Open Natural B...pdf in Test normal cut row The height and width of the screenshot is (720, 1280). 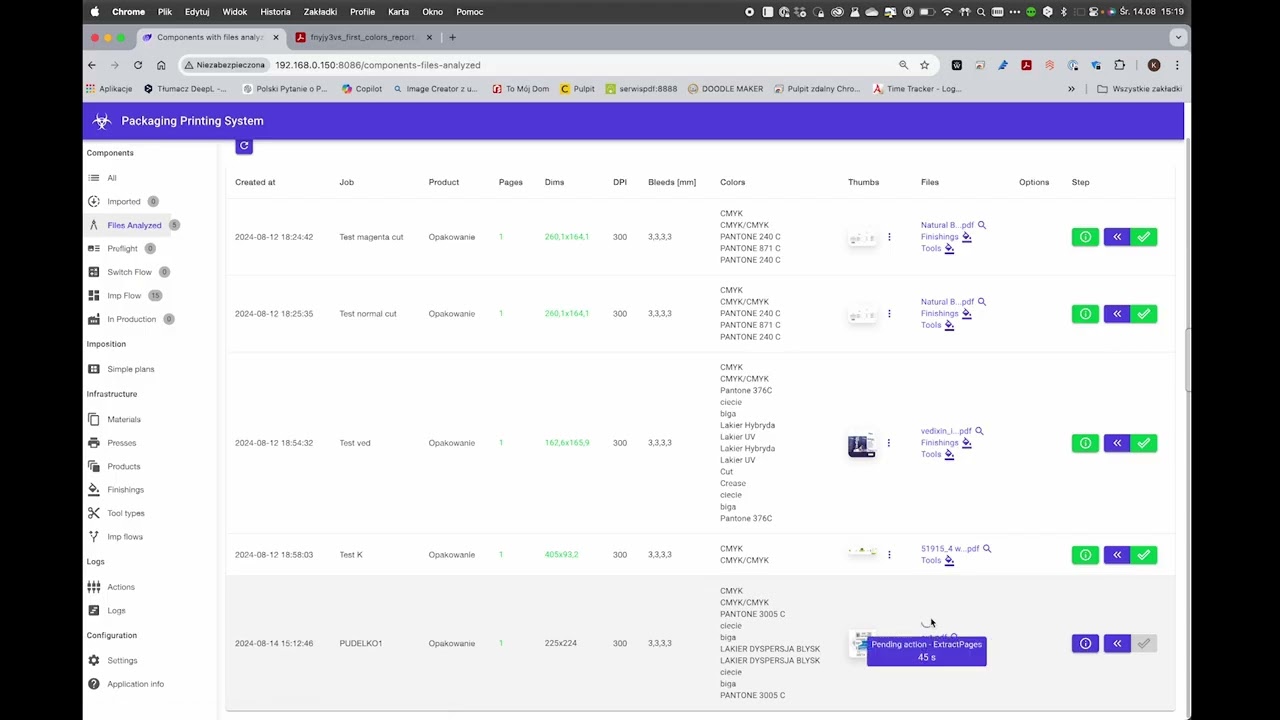point(947,302)
